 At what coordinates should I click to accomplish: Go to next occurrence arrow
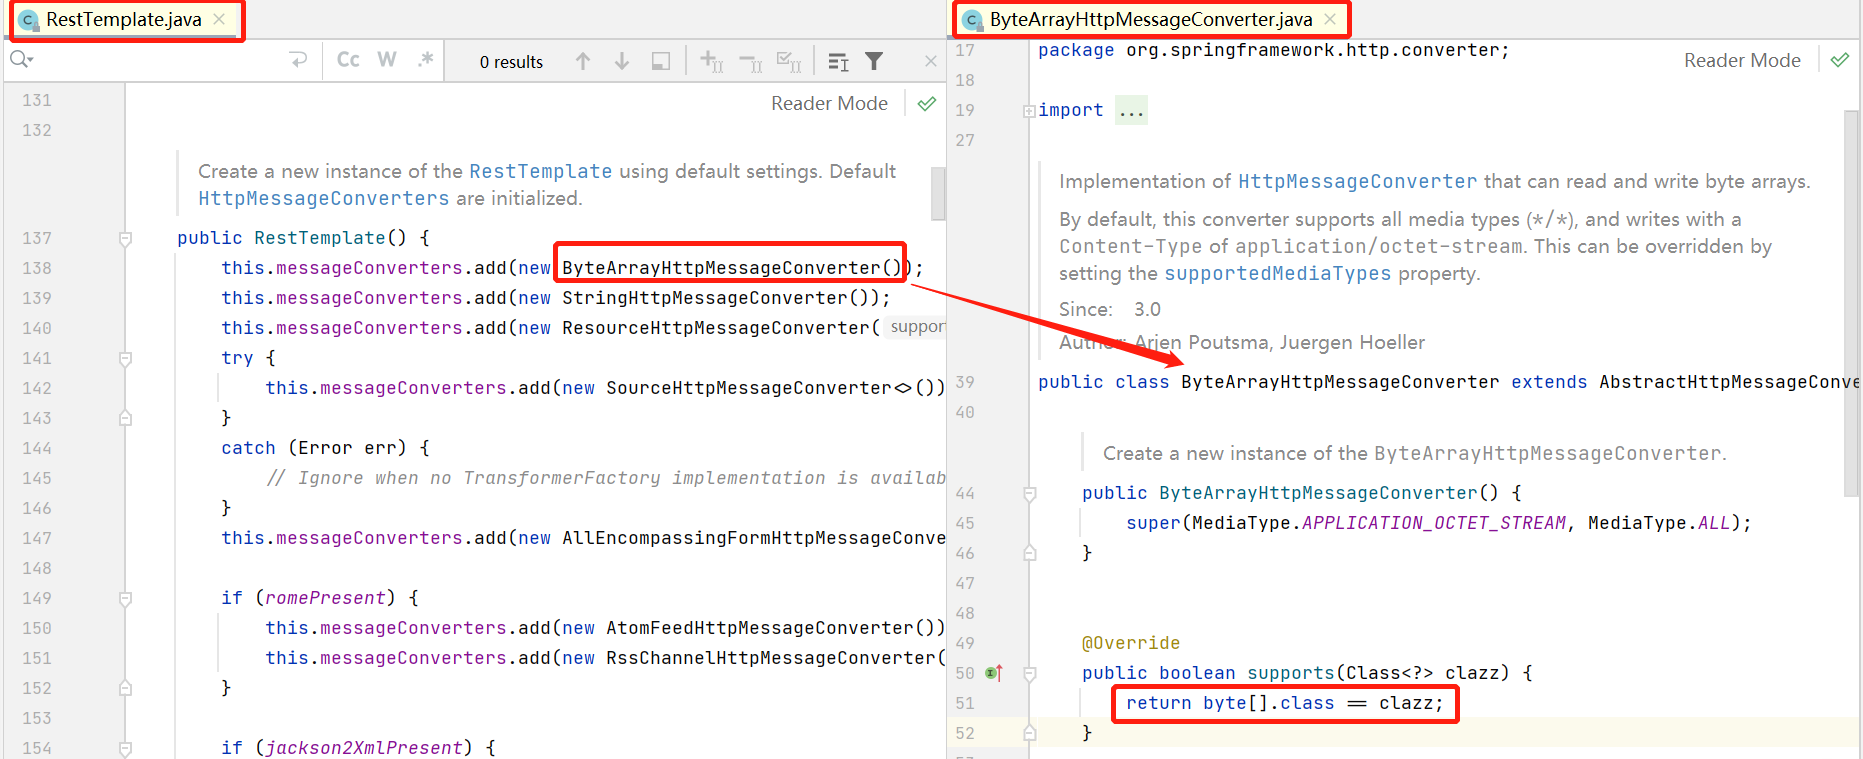[622, 62]
